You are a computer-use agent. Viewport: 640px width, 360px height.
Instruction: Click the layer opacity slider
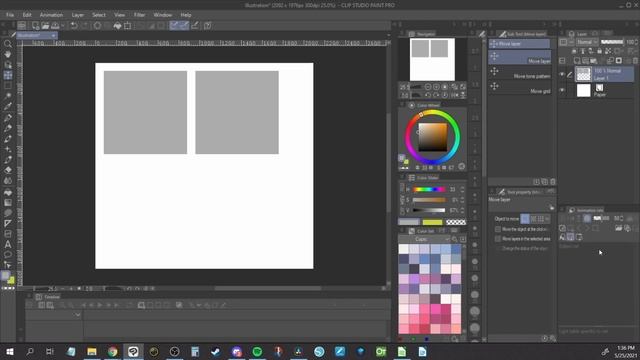[x=612, y=42]
